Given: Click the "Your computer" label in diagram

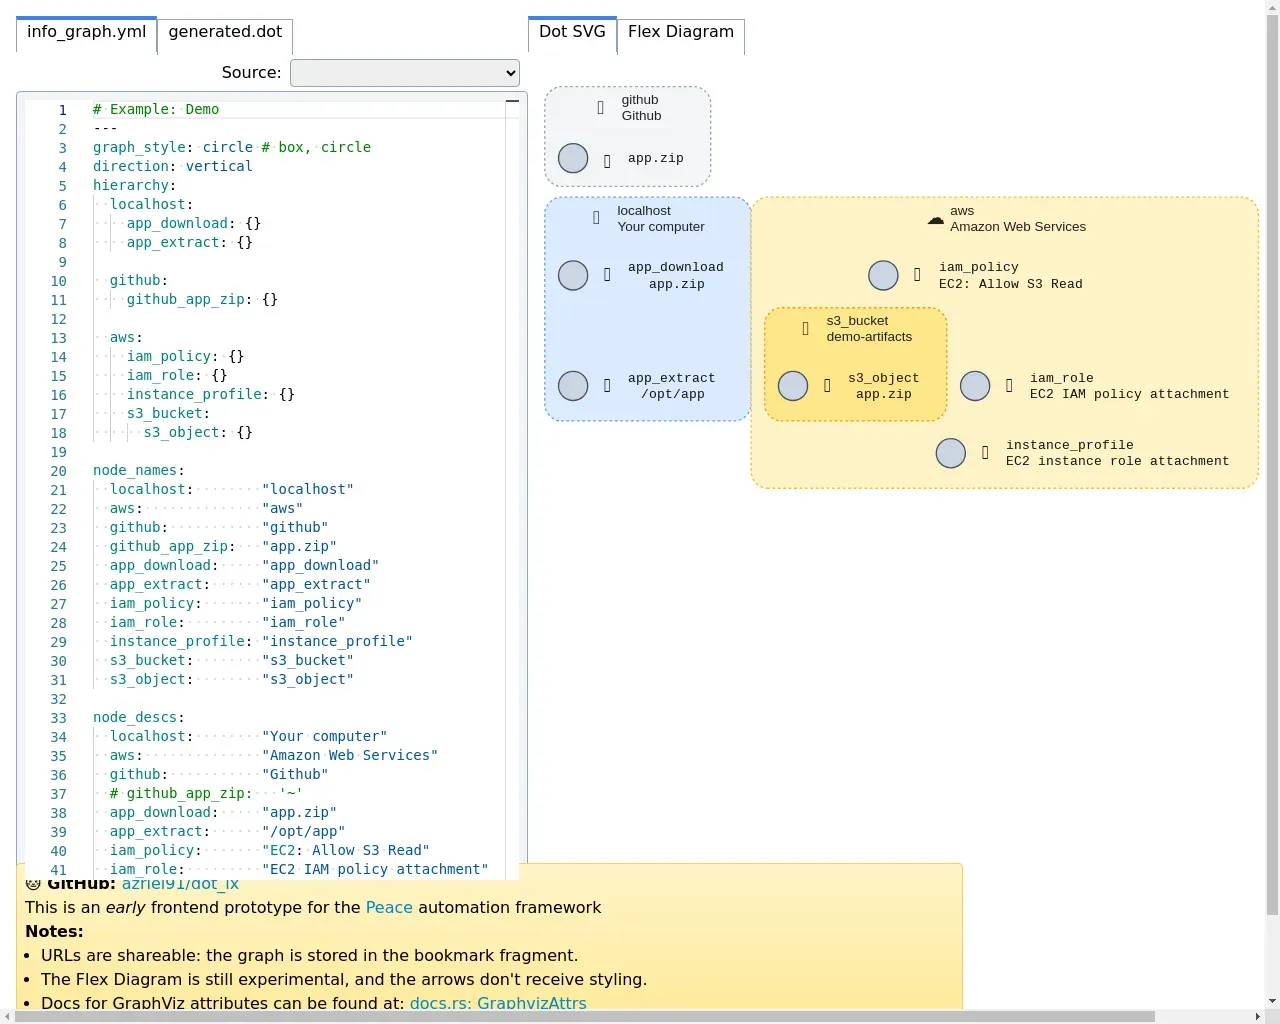Looking at the screenshot, I should [661, 227].
